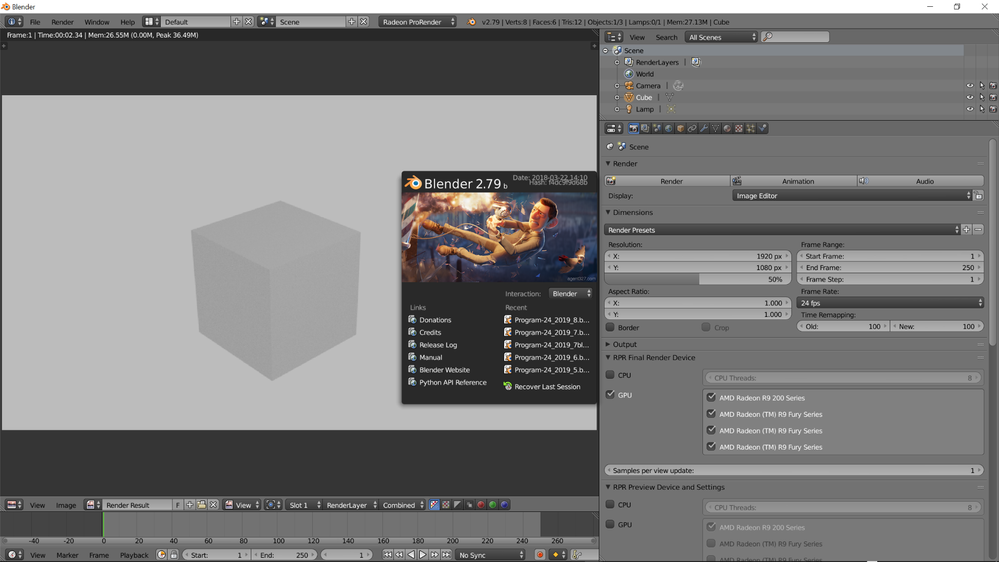Click the Render button in Render panel

coord(667,181)
